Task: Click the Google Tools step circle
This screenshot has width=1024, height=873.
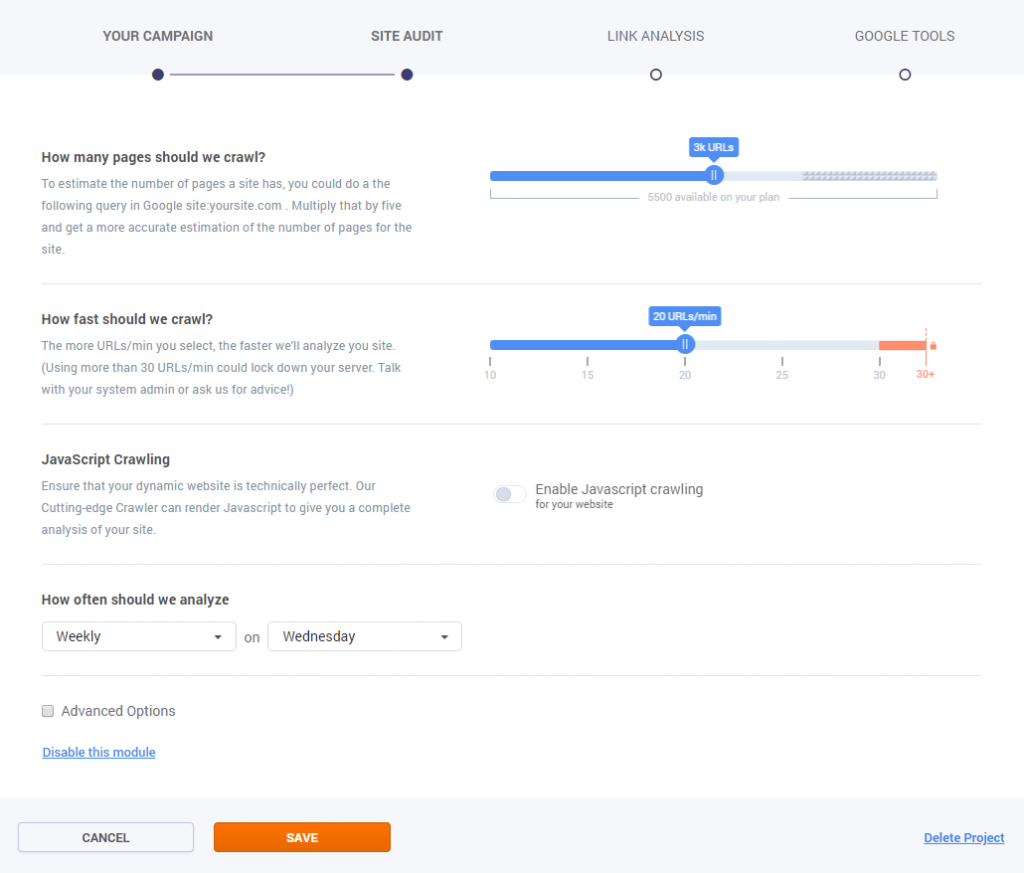Action: coord(904,74)
